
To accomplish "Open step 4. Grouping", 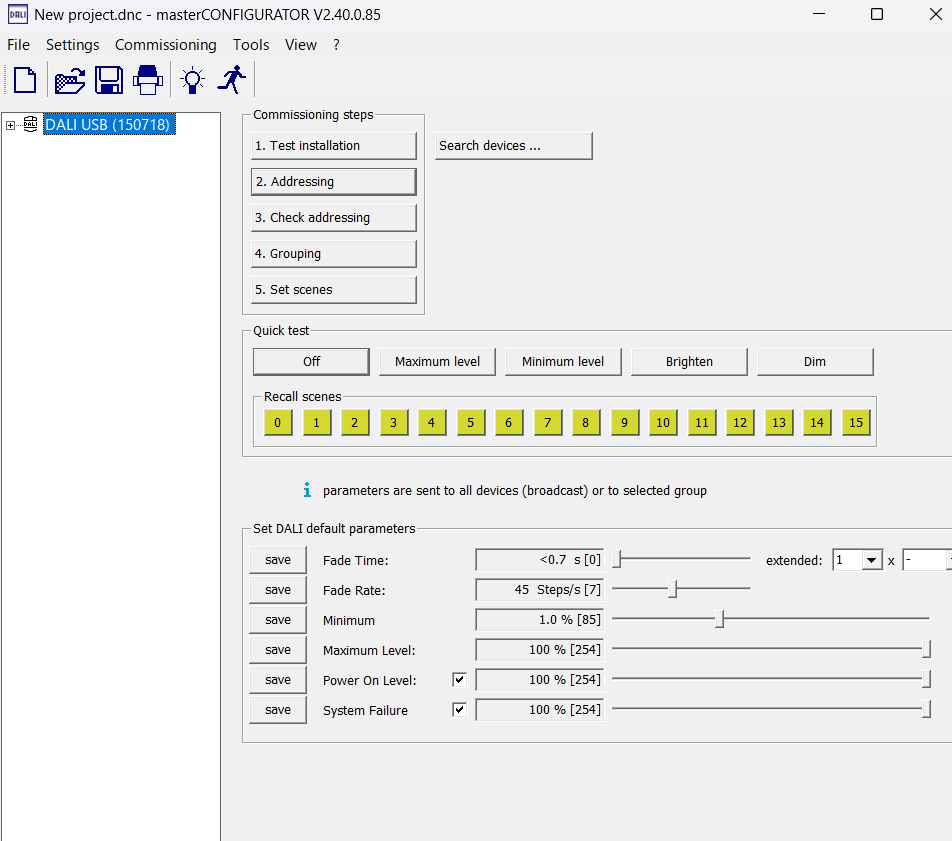I will 334,254.
